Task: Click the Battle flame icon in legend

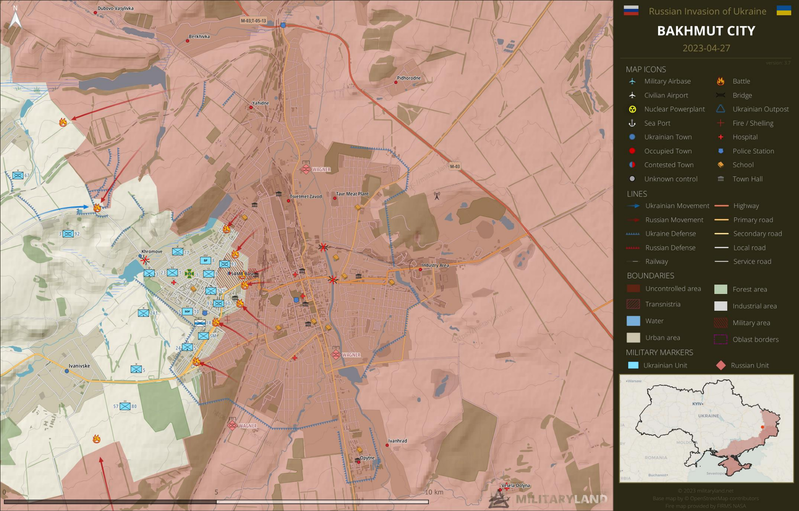Action: pyautogui.click(x=721, y=82)
